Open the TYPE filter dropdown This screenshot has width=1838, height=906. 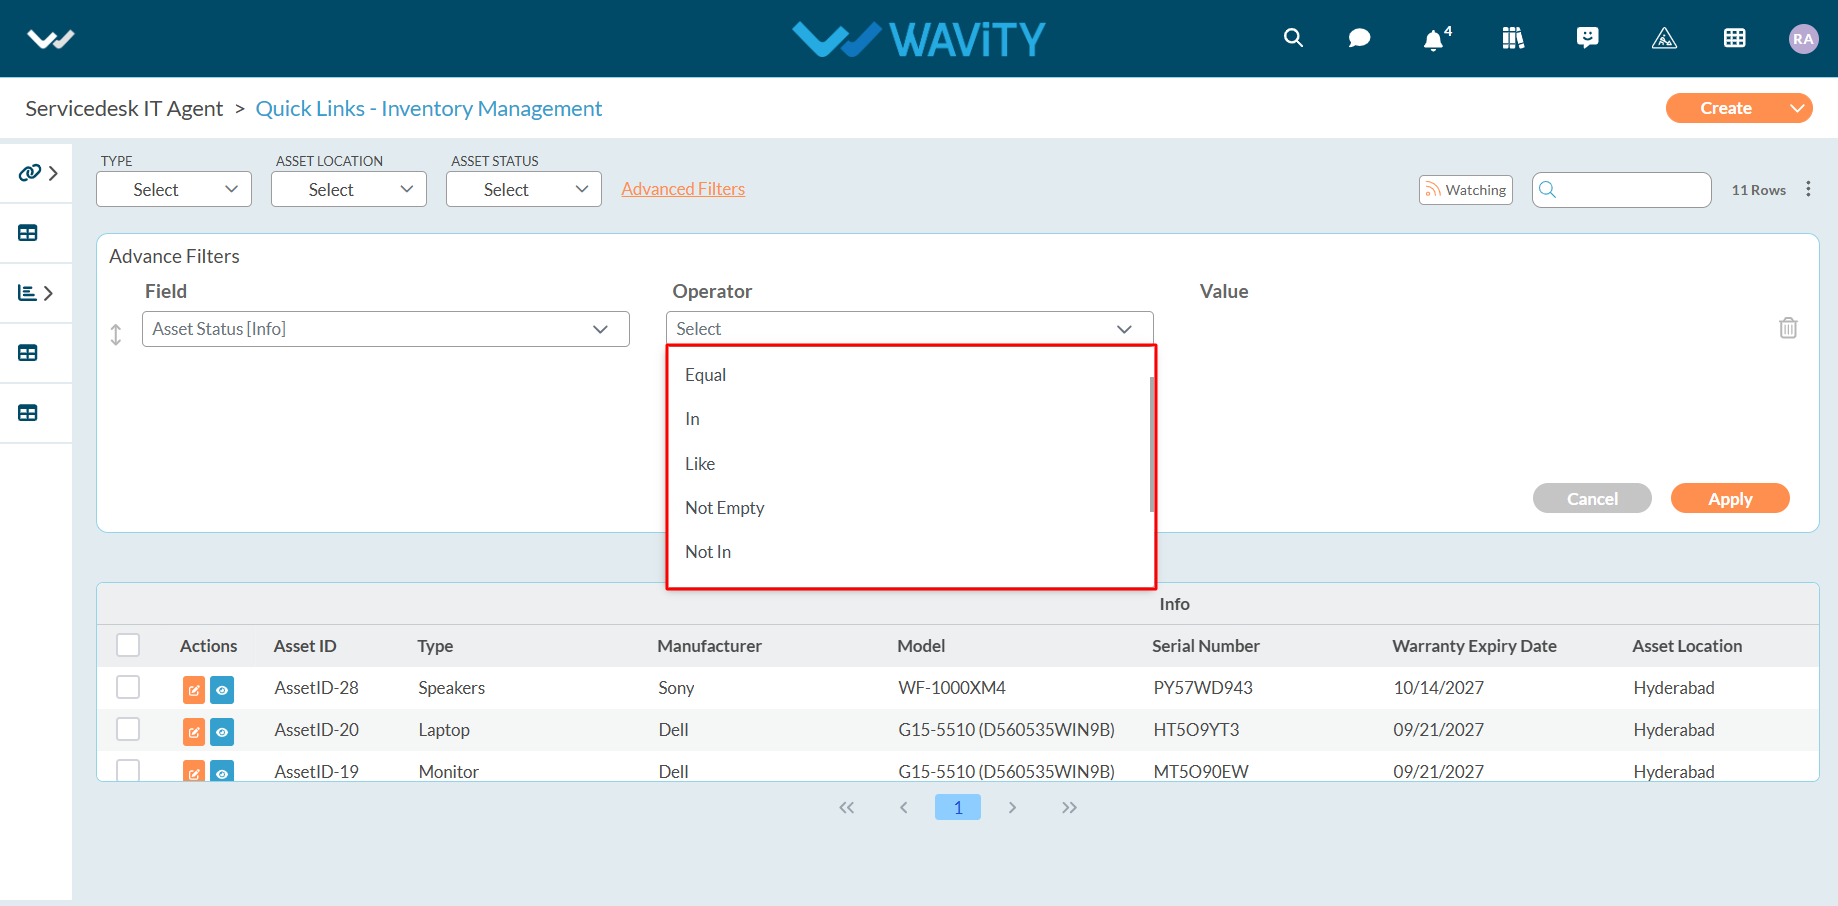pos(174,189)
